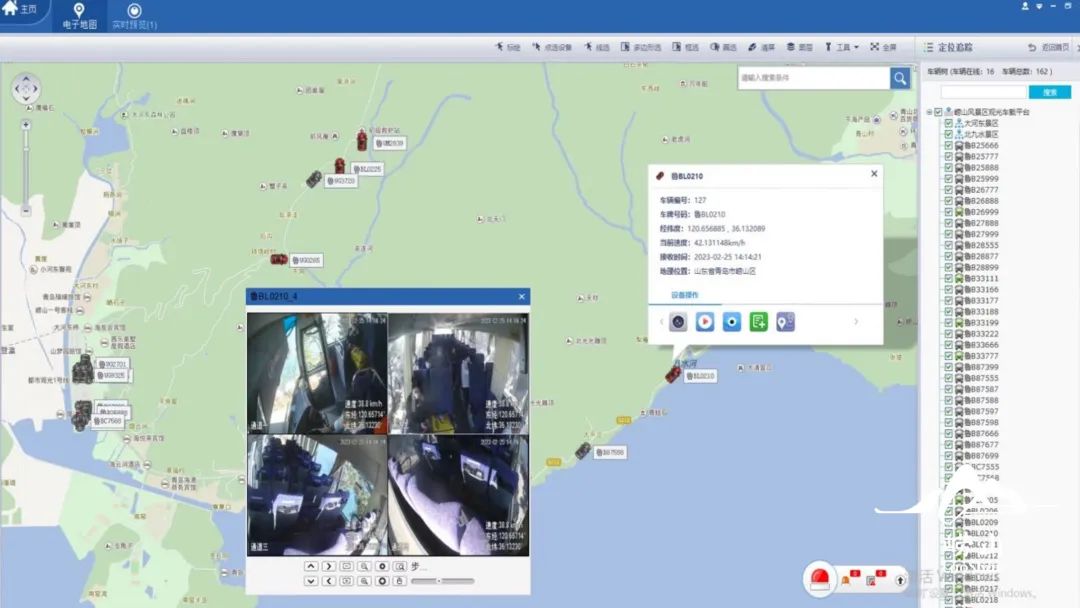Open the video playback icon in vehicle popup
Image resolution: width=1080 pixels, height=608 pixels.
tap(705, 322)
